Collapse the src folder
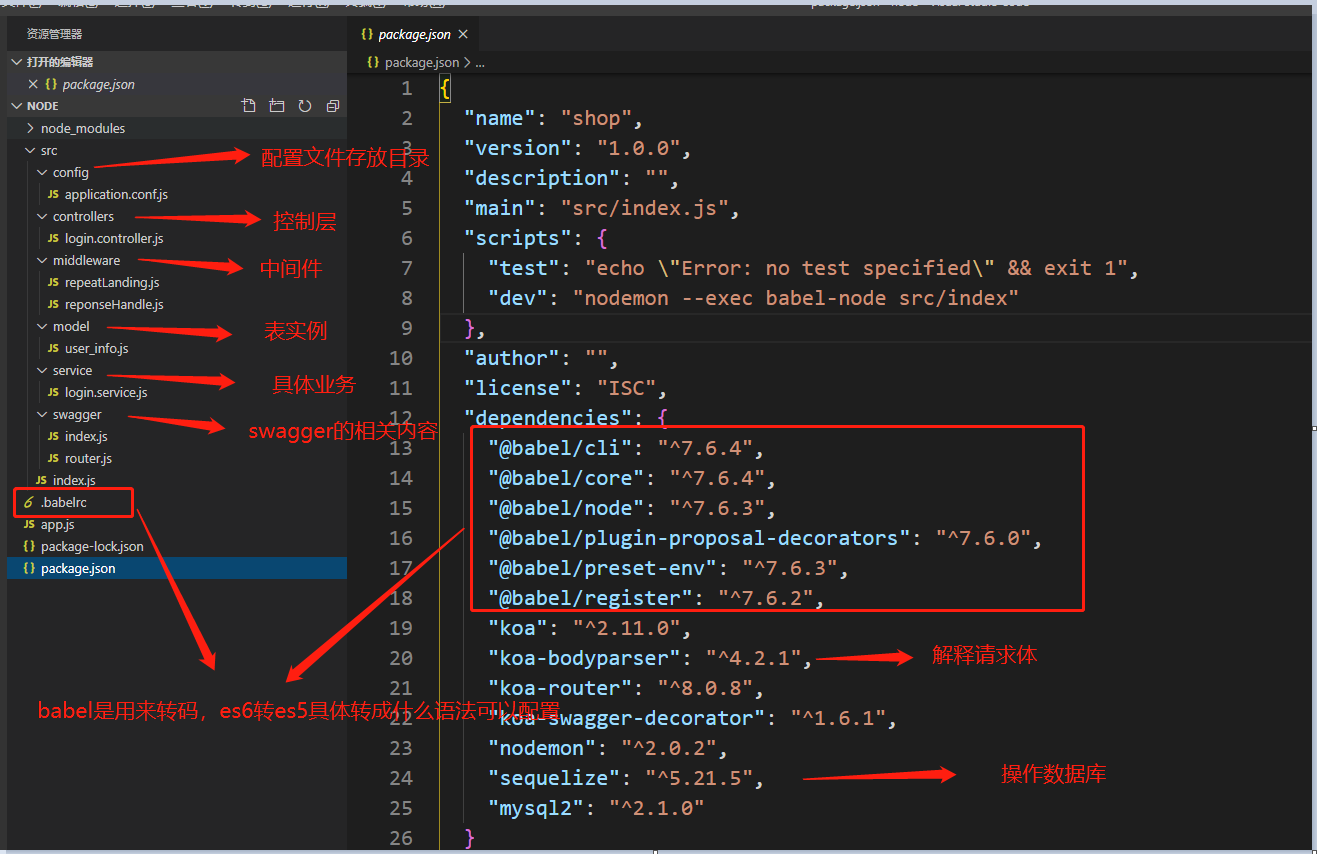The width and height of the screenshot is (1317, 854). pyautogui.click(x=31, y=150)
